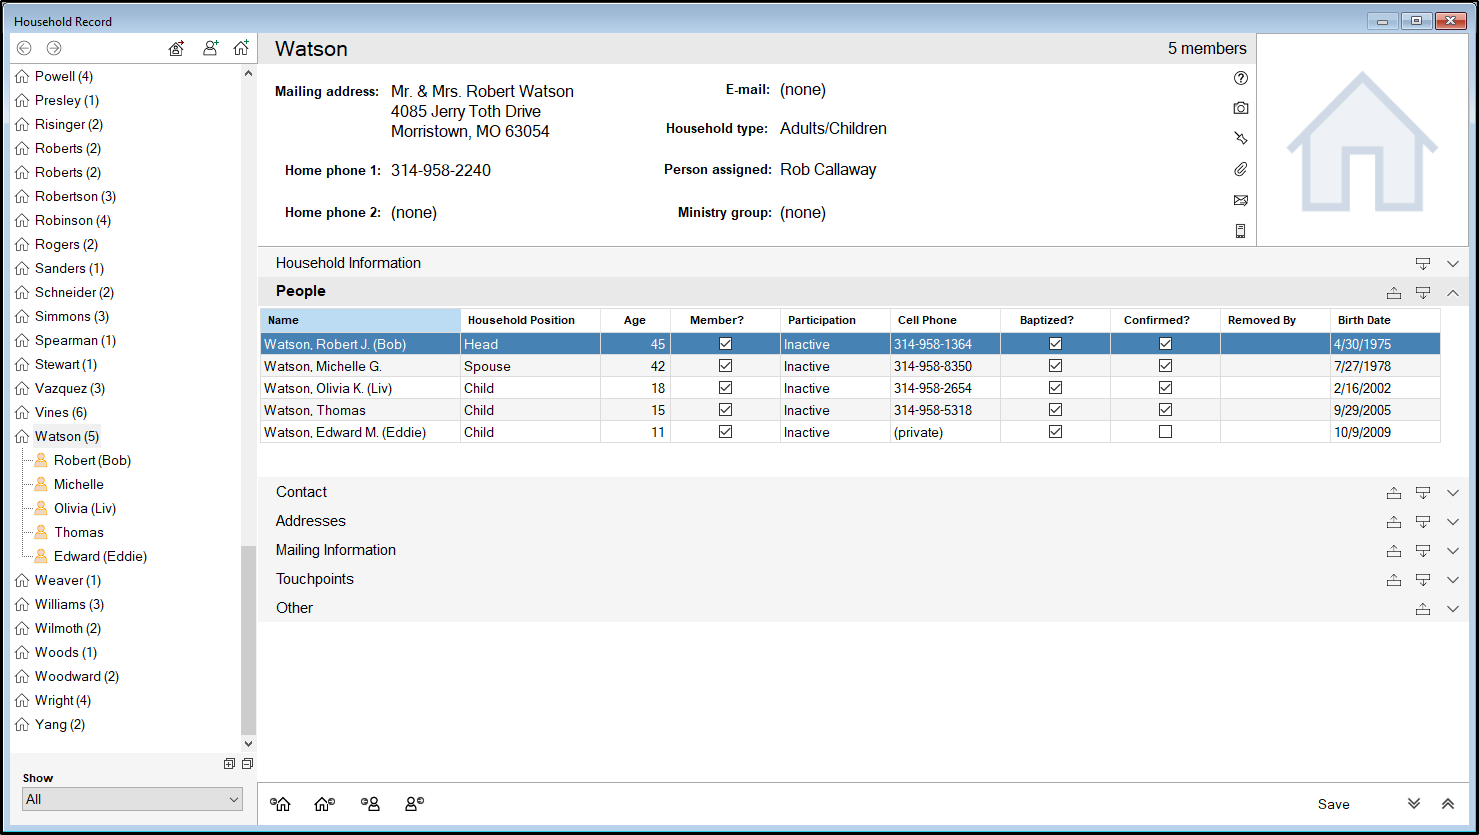Open the Weaver household in list

click(67, 580)
